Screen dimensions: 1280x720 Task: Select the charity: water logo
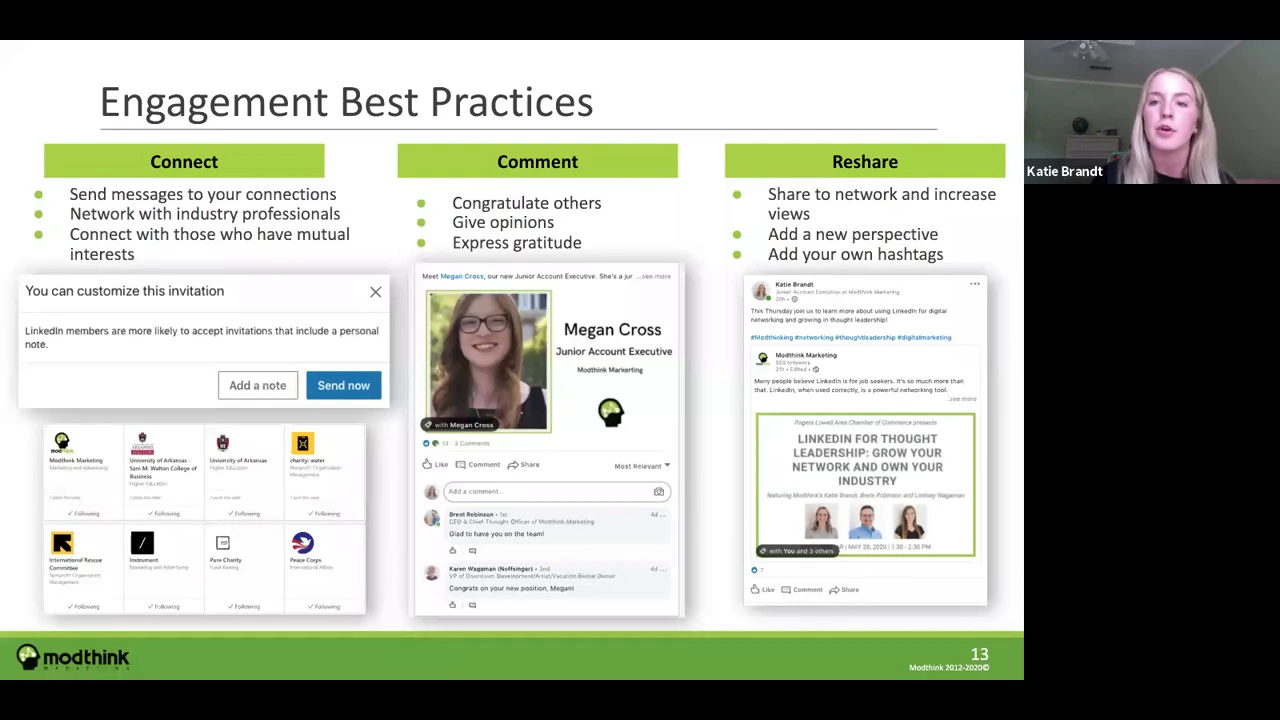click(x=302, y=442)
